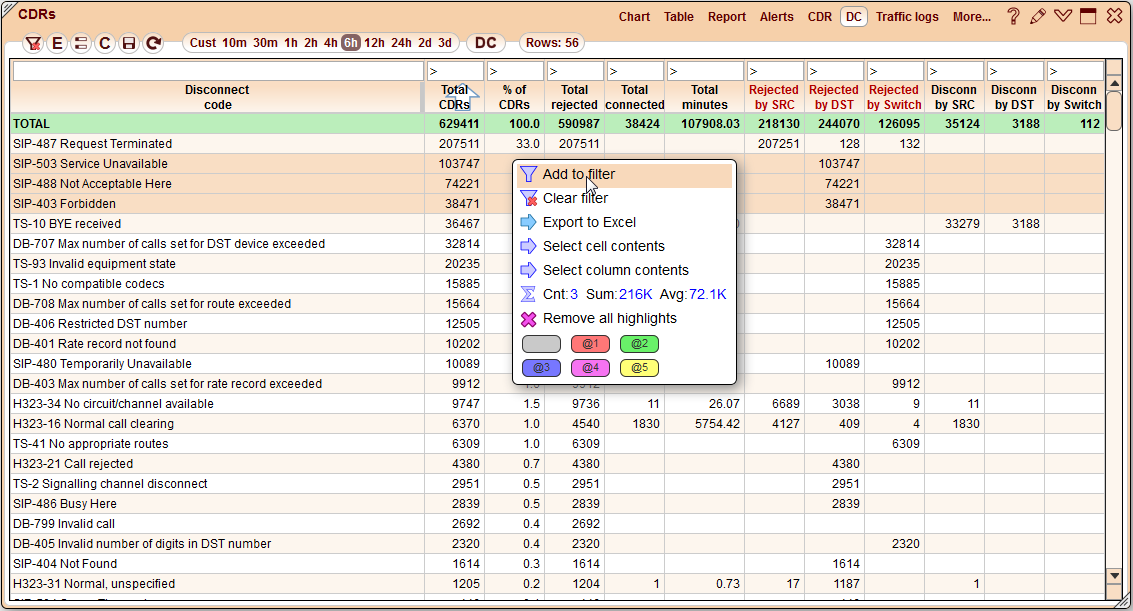Switch time range to 24h
Viewport: 1133px width, 611px height.
coord(401,43)
